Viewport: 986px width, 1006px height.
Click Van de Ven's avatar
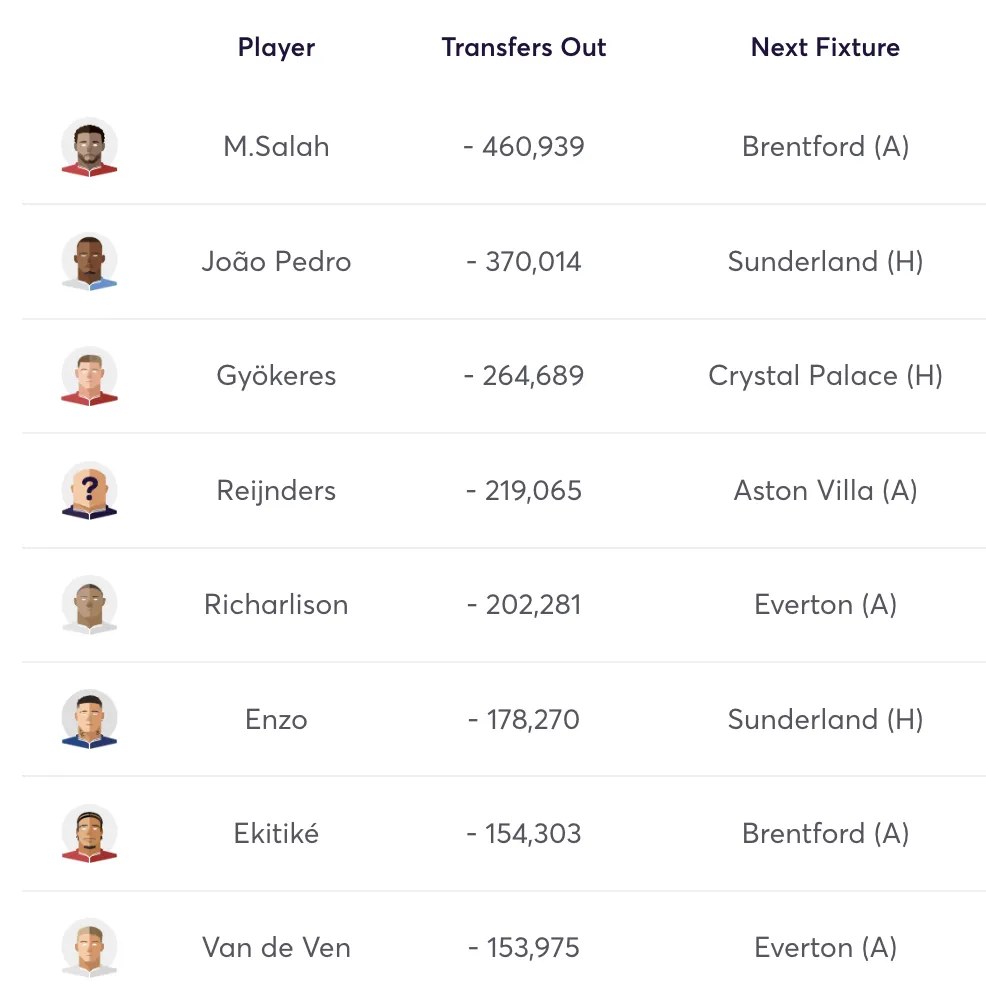coord(89,948)
